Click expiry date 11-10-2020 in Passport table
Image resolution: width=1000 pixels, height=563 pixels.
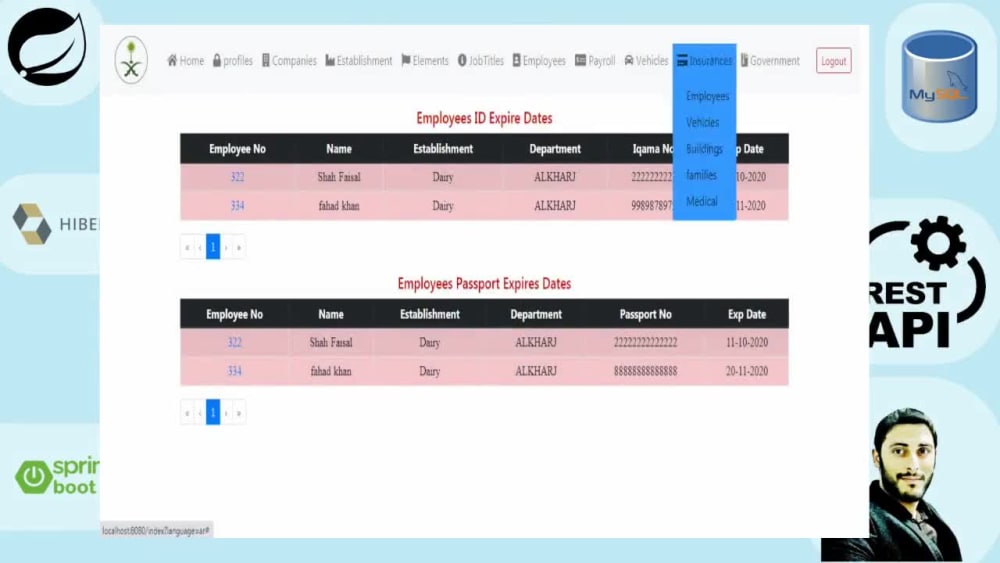tap(747, 342)
